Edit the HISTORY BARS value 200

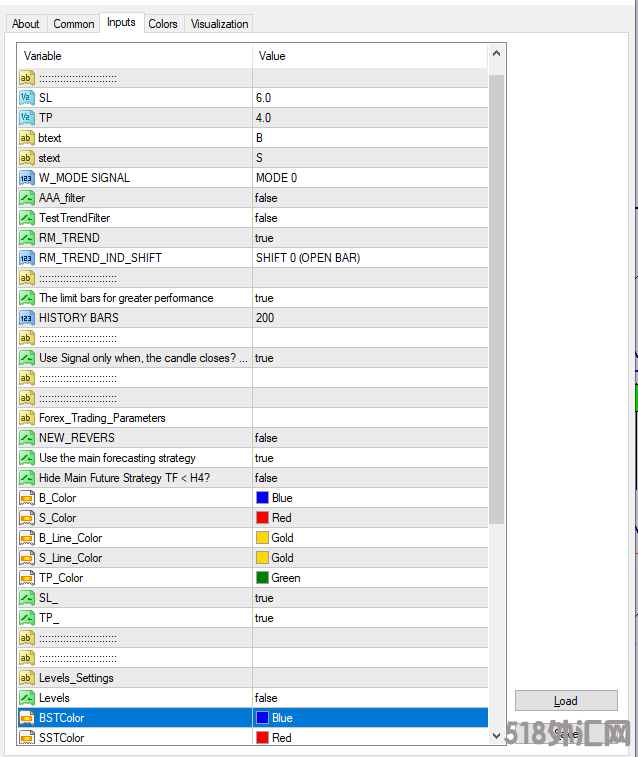pos(370,318)
